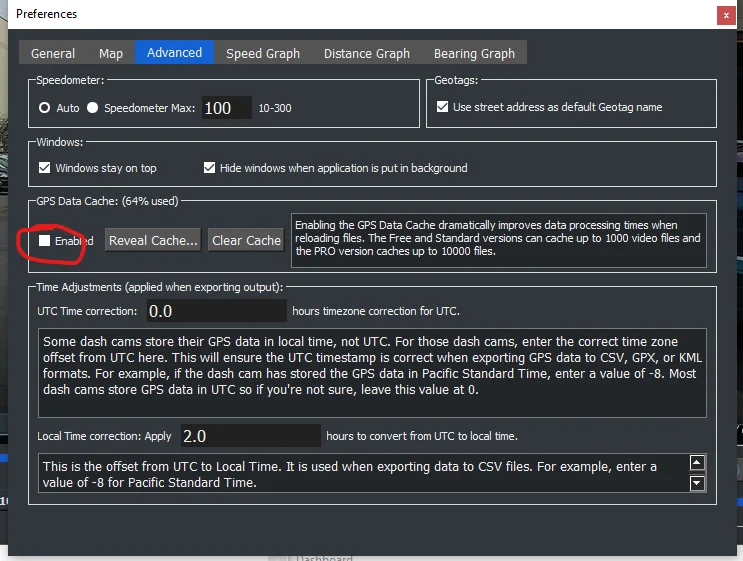This screenshot has height=561, width=743.
Task: Open the Distance Graph tab
Action: (367, 53)
